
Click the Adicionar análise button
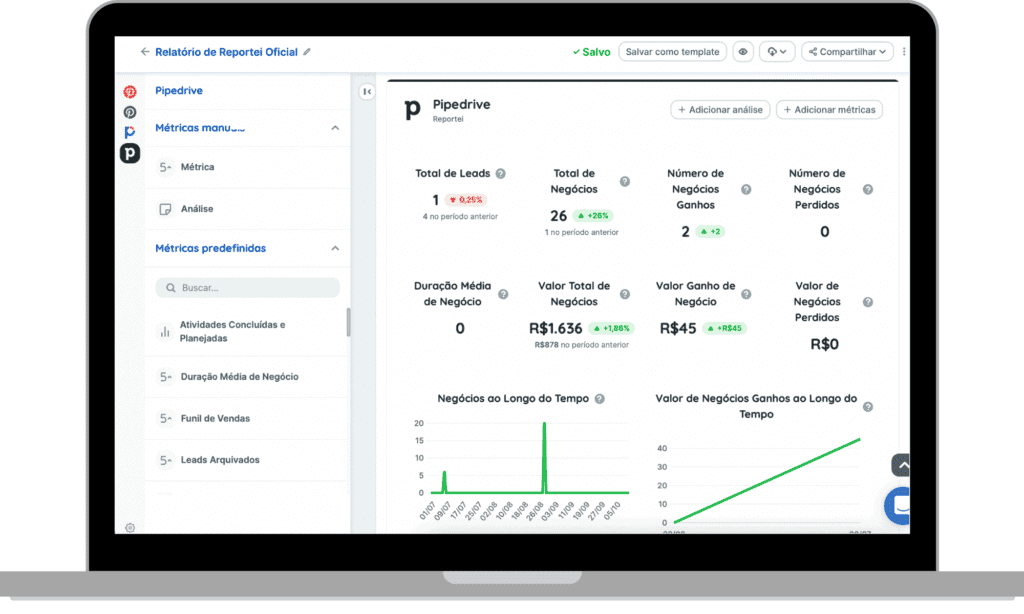(x=719, y=110)
